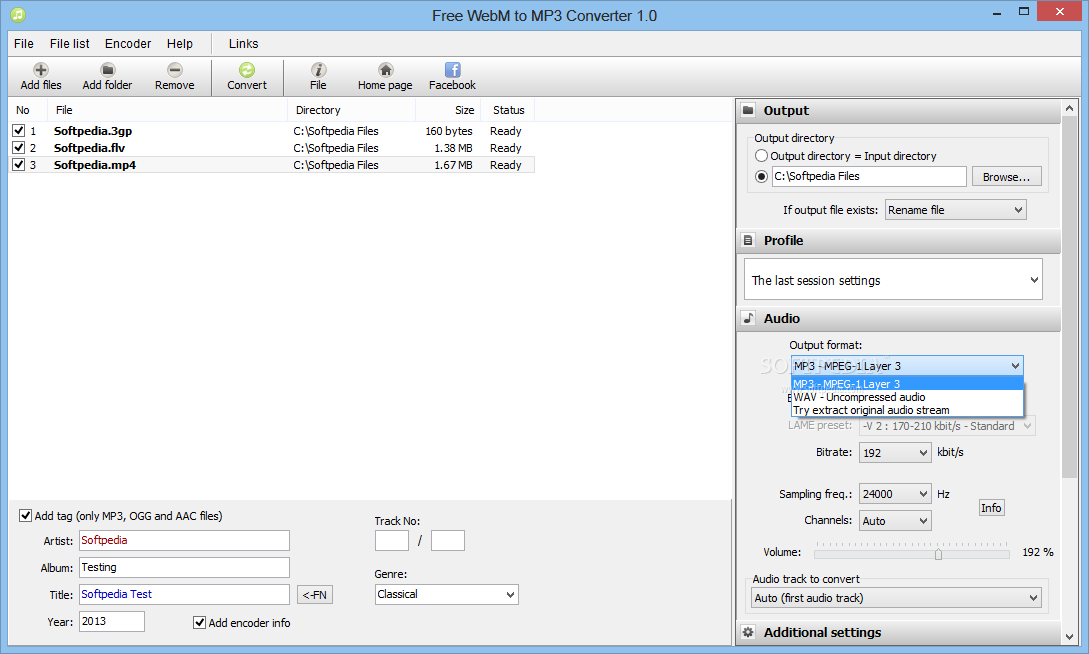Click the Additional settings gear icon
The height and width of the screenshot is (654, 1089).
click(x=748, y=632)
